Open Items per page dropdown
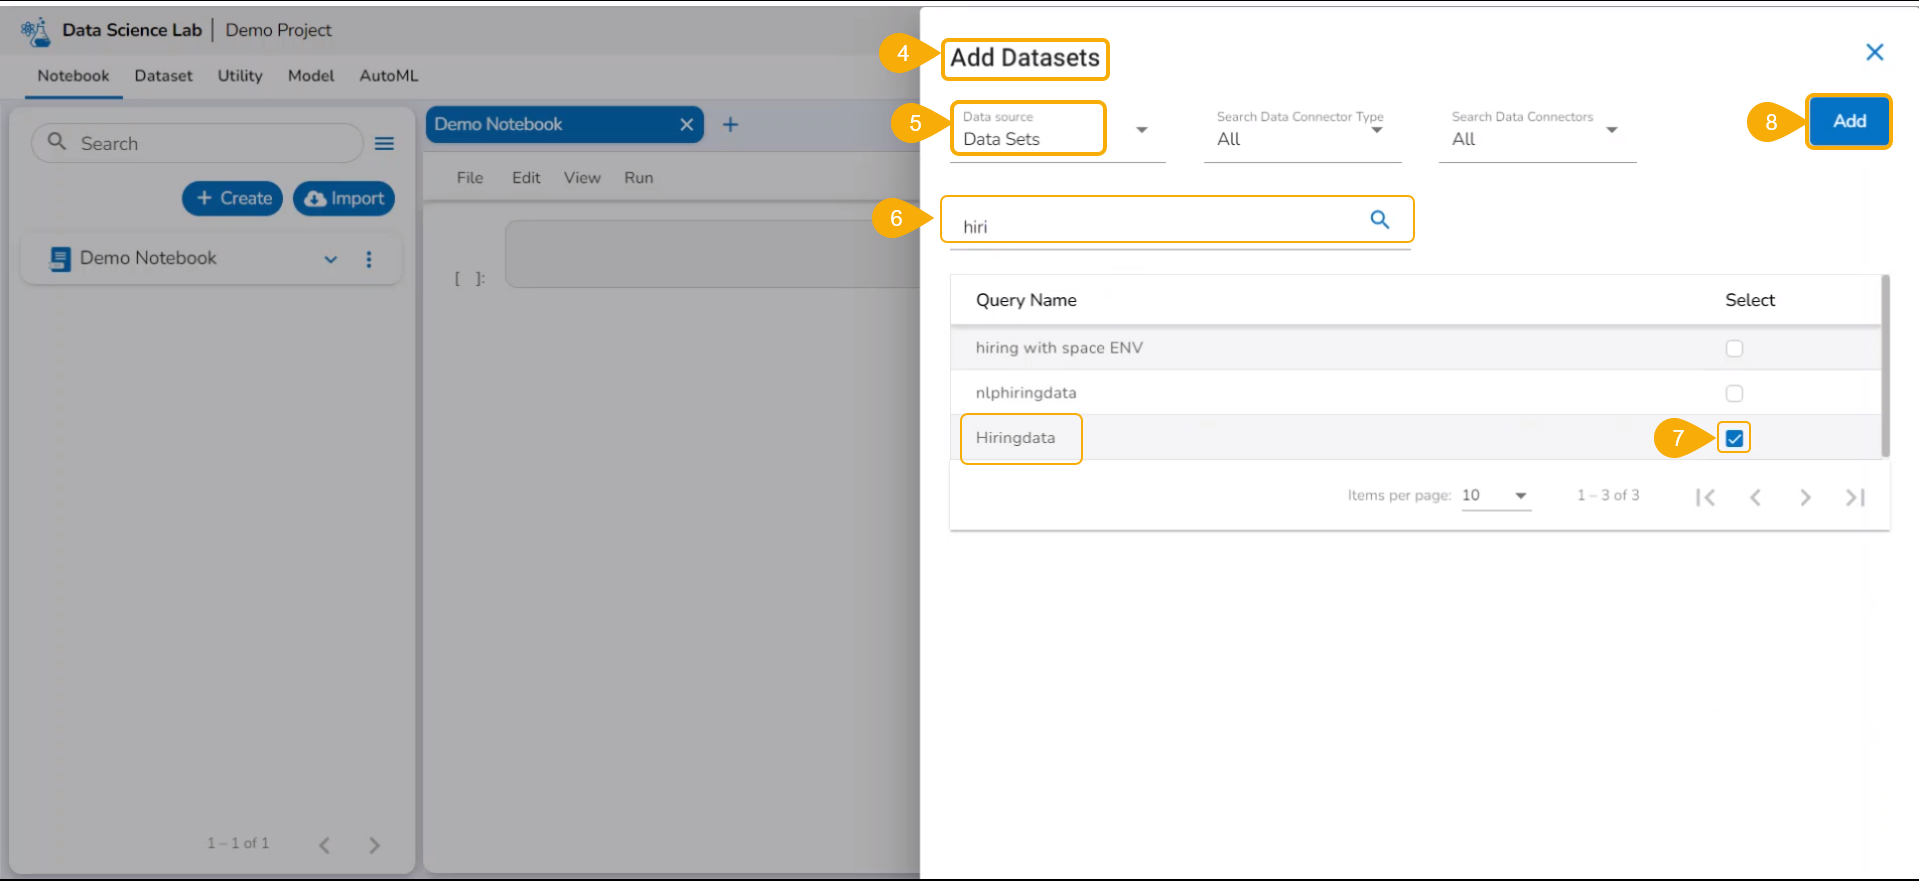Viewport: 1919px width, 881px height. pos(1496,496)
